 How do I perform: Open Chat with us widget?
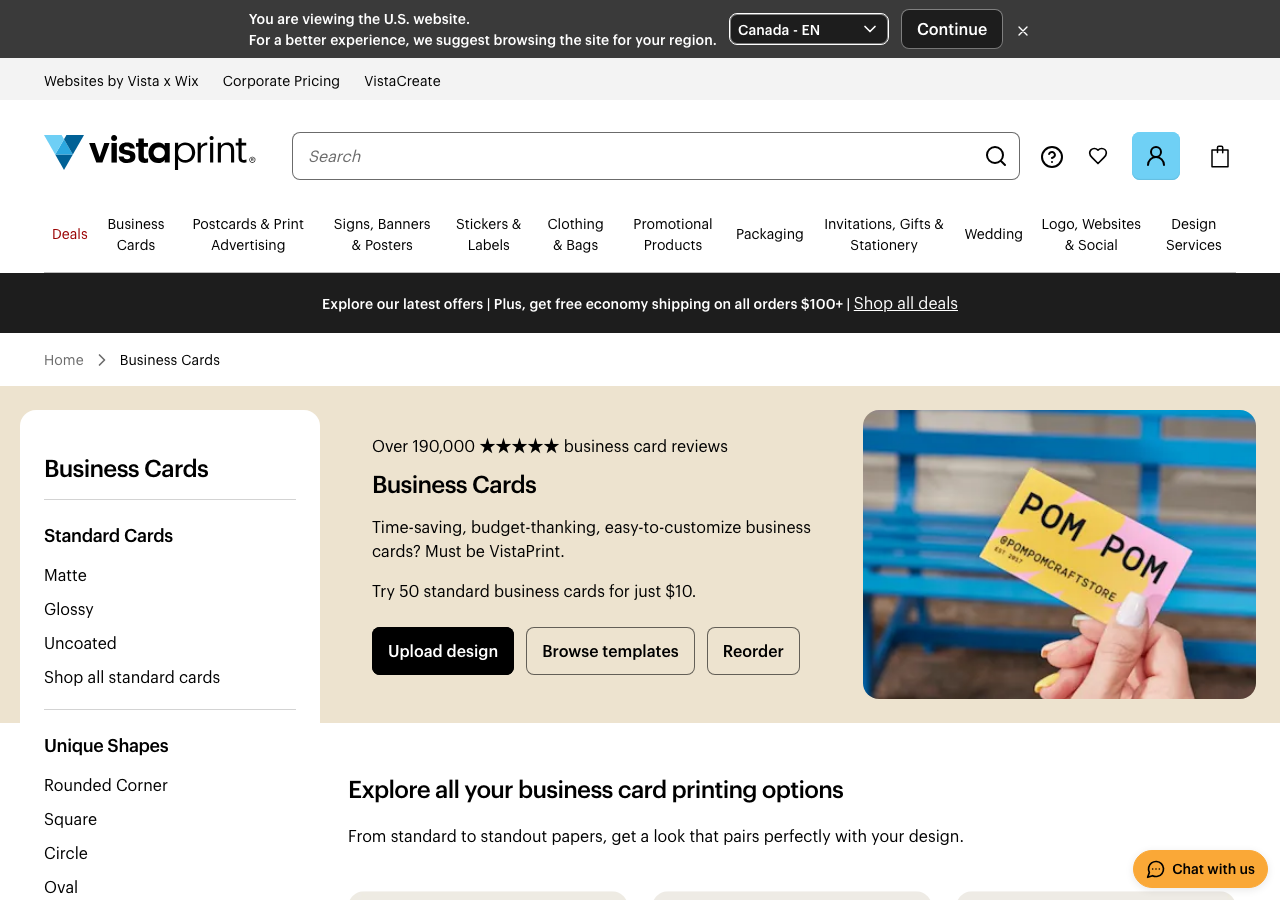point(1200,869)
